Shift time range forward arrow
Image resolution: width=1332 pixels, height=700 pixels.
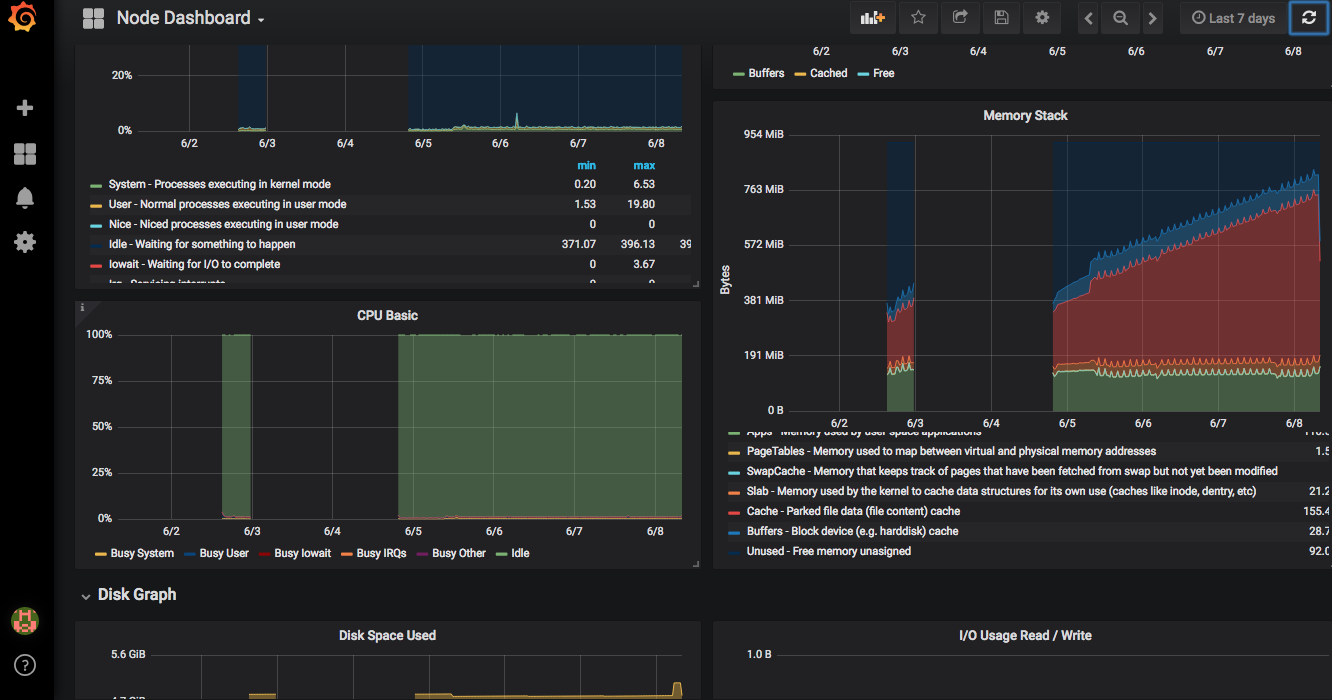point(1152,18)
